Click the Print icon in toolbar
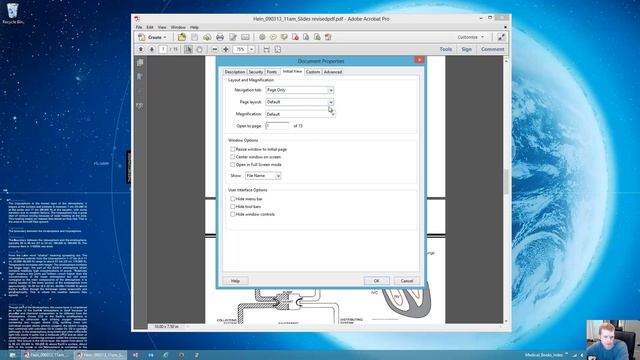This screenshot has width=640, height=360. [x=220, y=37]
